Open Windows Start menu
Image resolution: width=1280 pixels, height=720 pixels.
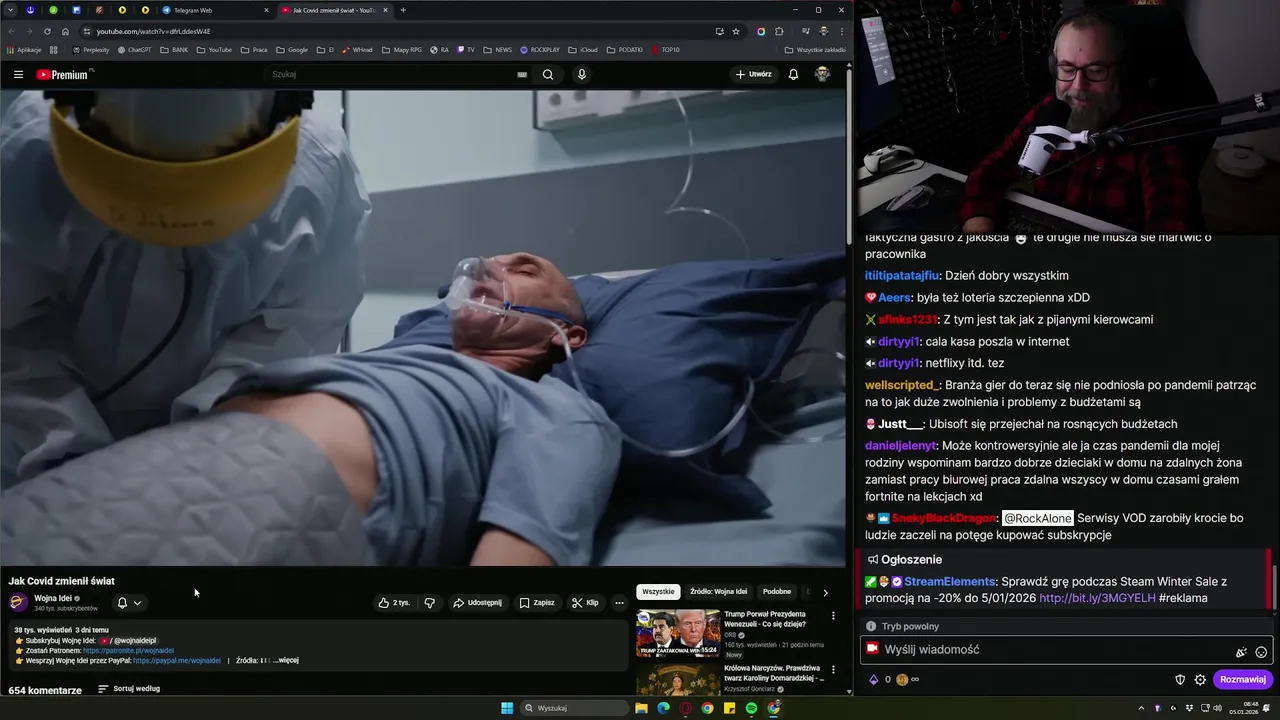507,708
